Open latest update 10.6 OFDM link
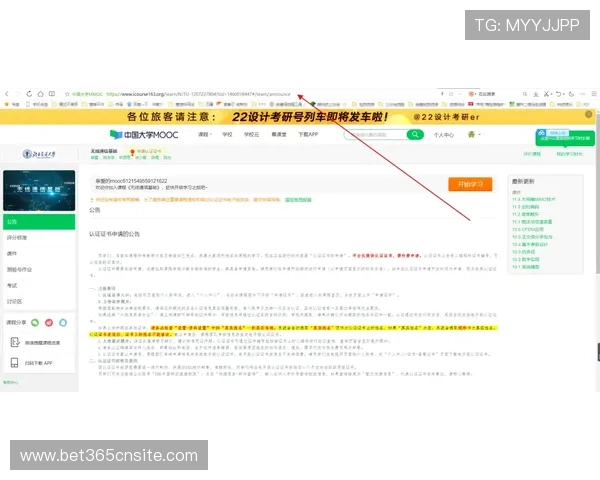600x480 pixels. point(528,229)
